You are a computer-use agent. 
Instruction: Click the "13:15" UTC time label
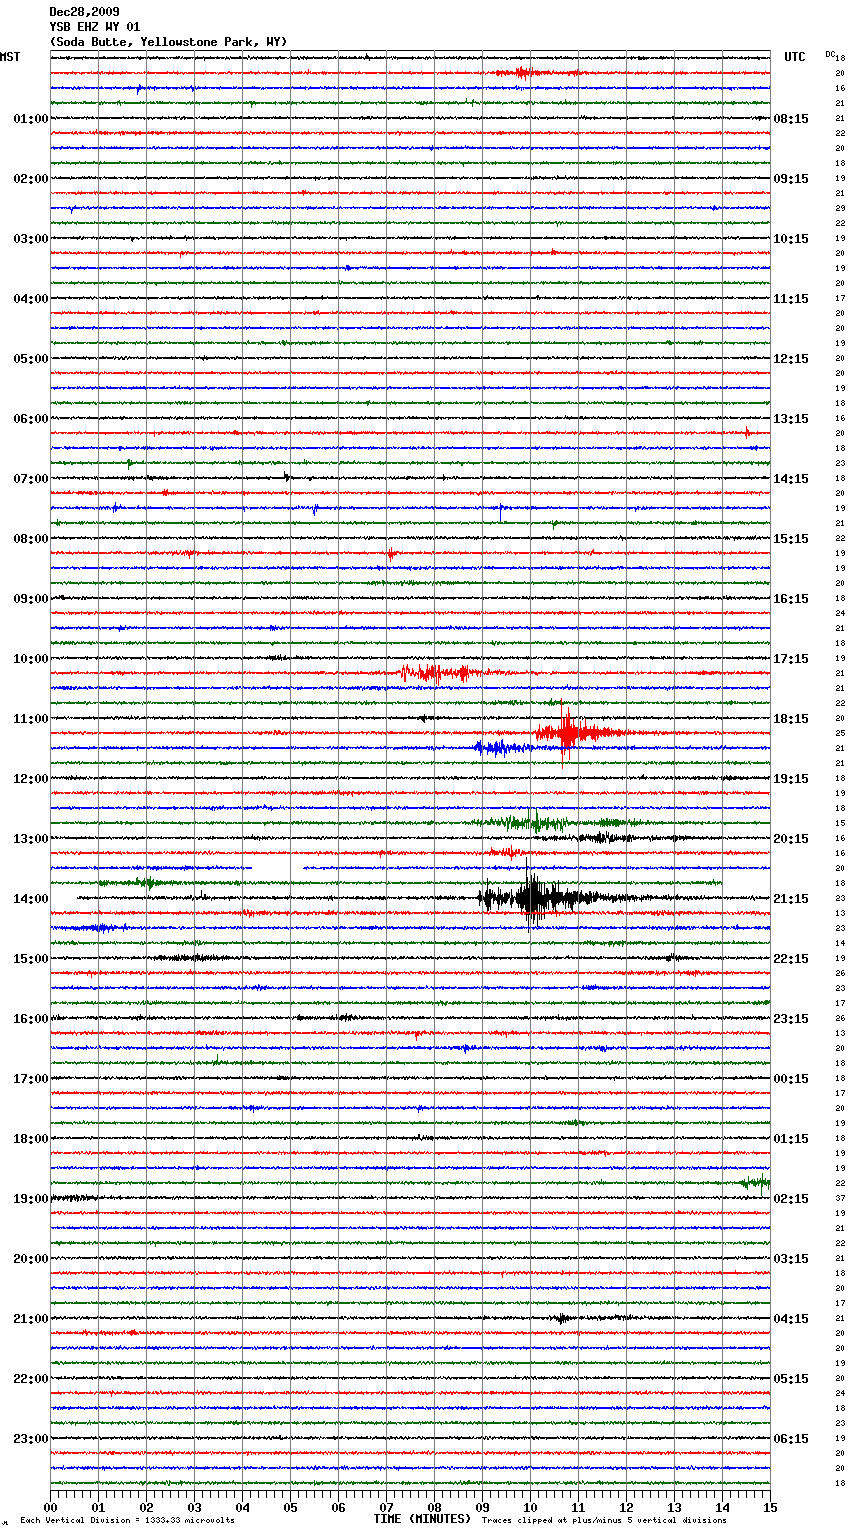(791, 419)
